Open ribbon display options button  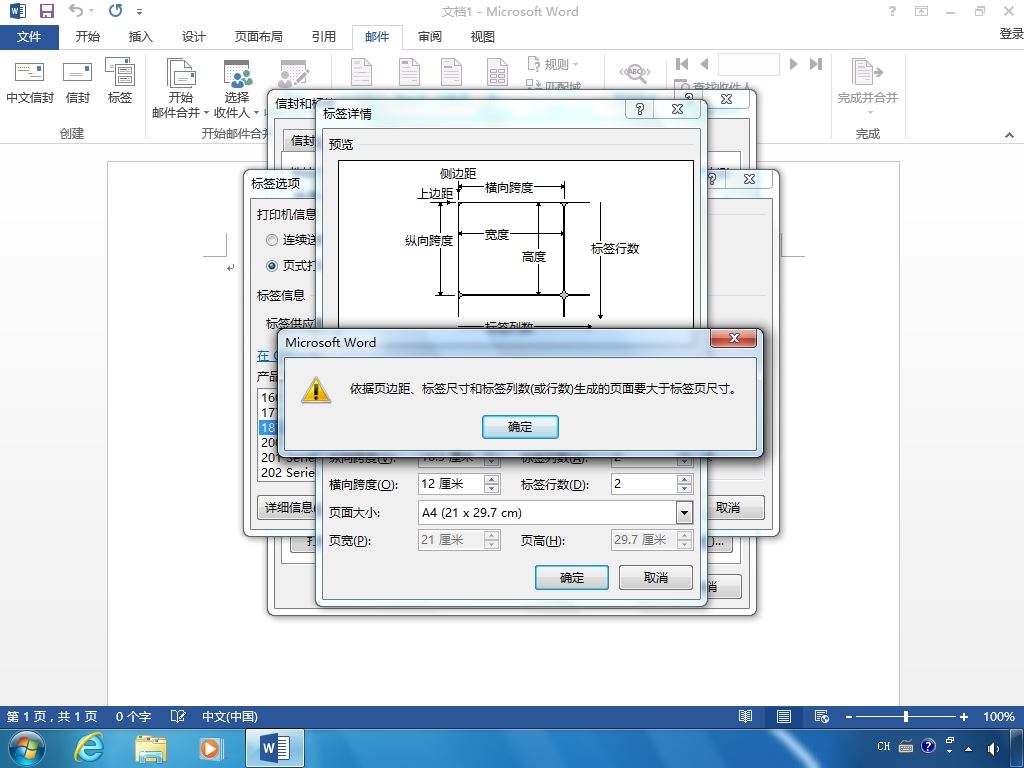(921, 11)
